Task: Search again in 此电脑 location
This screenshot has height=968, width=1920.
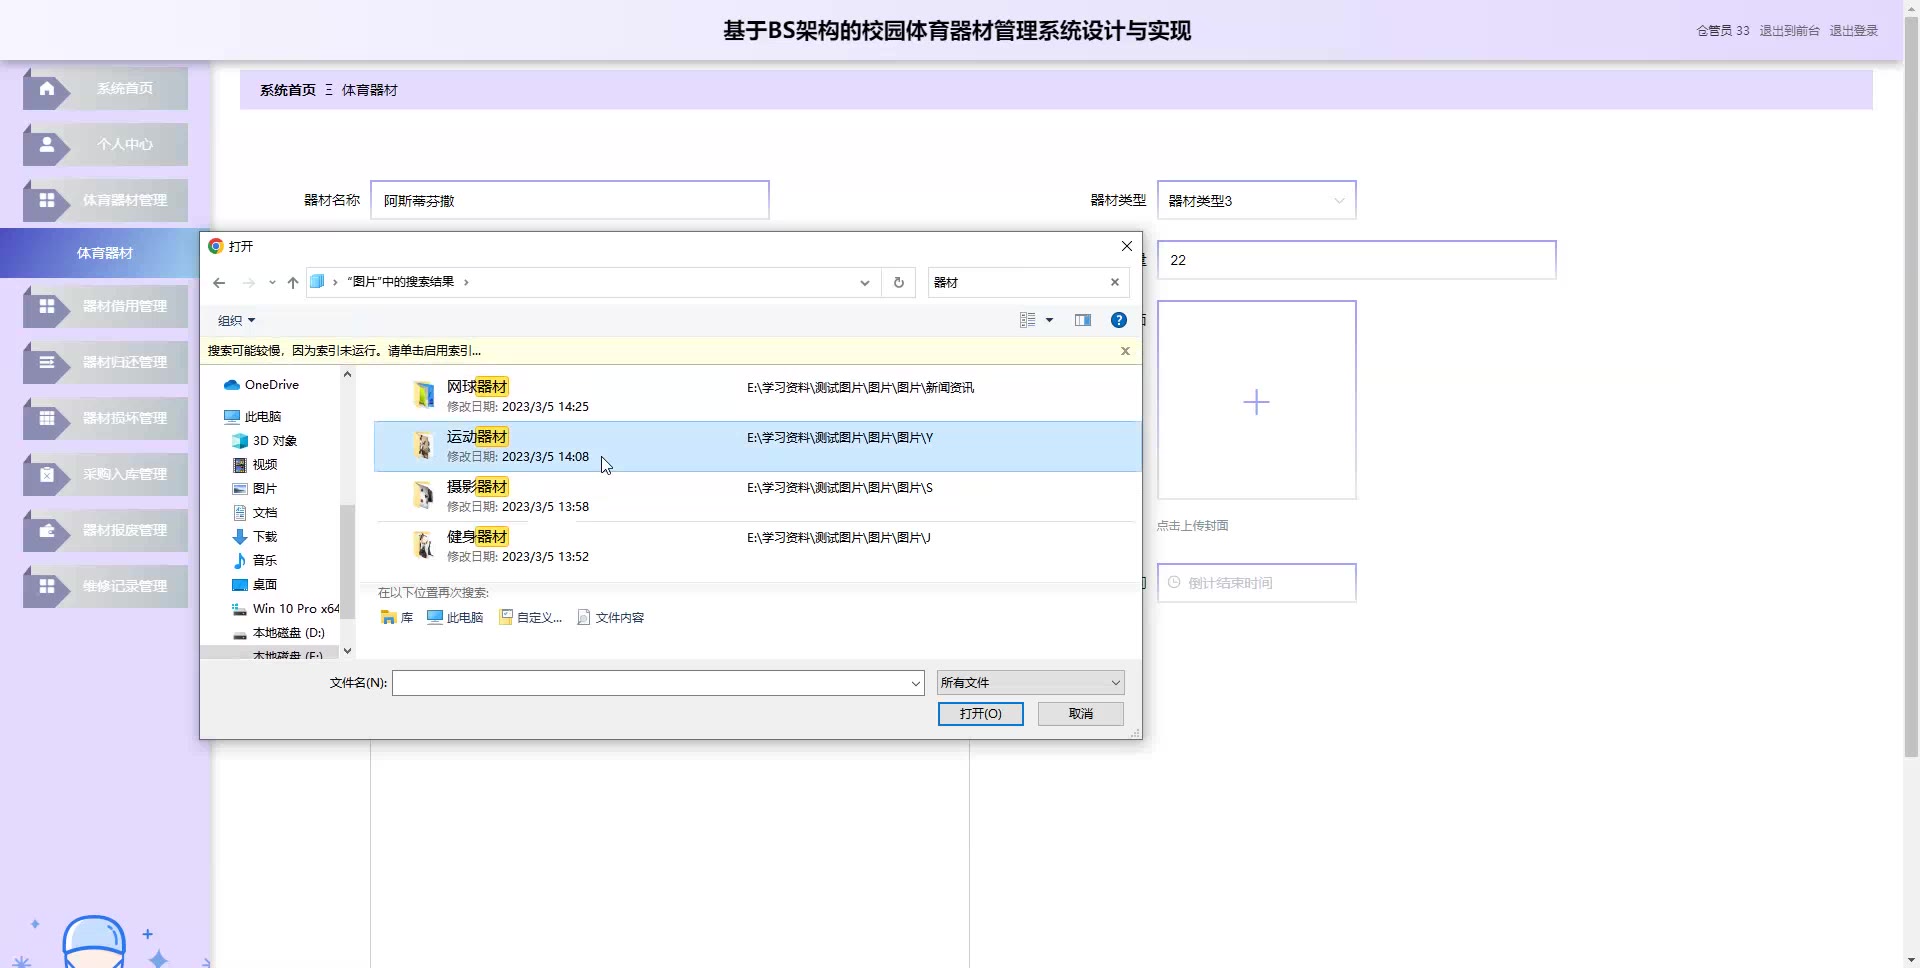Action: [455, 618]
